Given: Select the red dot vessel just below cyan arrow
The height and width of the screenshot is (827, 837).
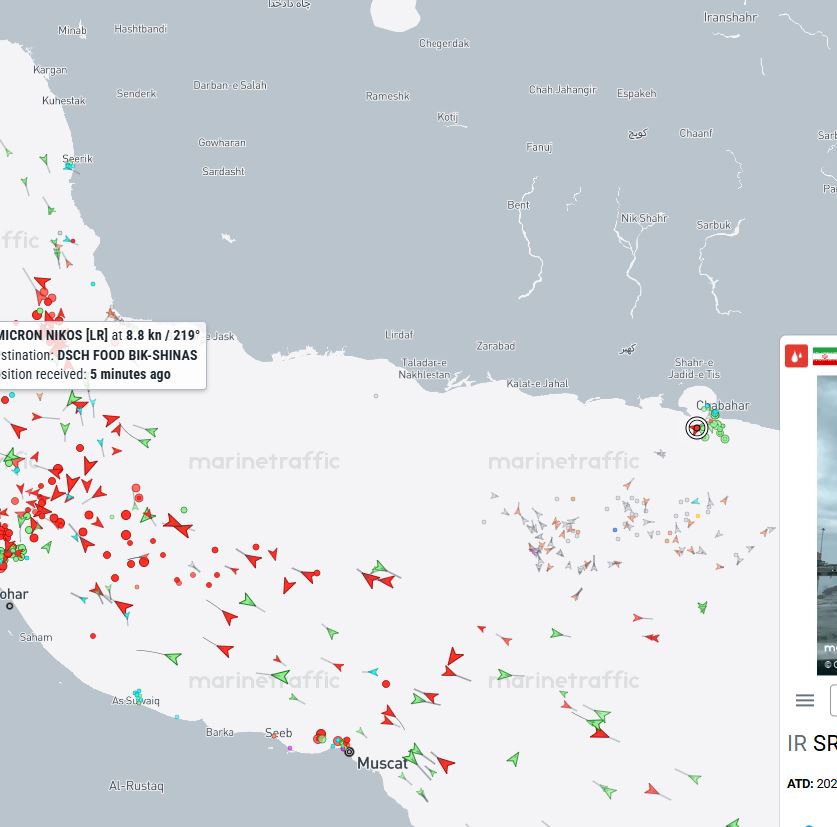Looking at the screenshot, I should pyautogui.click(x=386, y=684).
